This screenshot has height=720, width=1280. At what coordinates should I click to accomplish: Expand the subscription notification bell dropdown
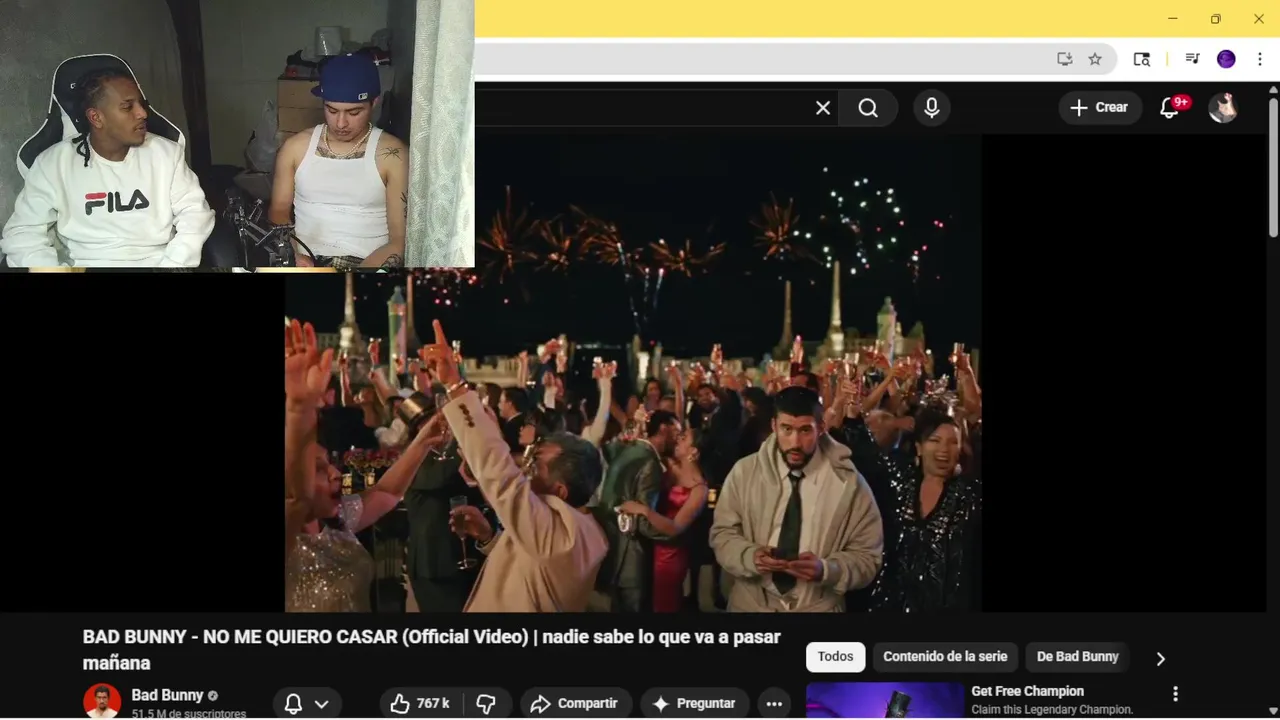coord(306,704)
